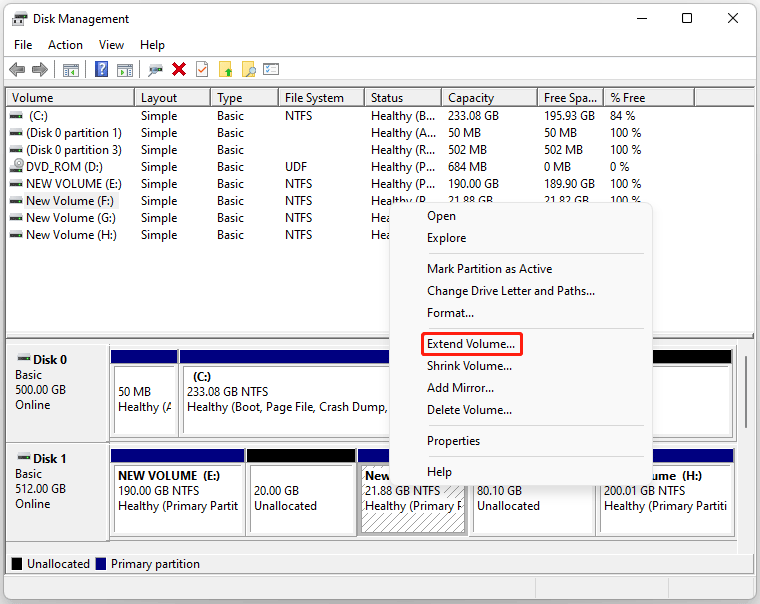Click the disc icon beside DVD_ROM (D:)
The image size is (760, 604).
pos(17,166)
